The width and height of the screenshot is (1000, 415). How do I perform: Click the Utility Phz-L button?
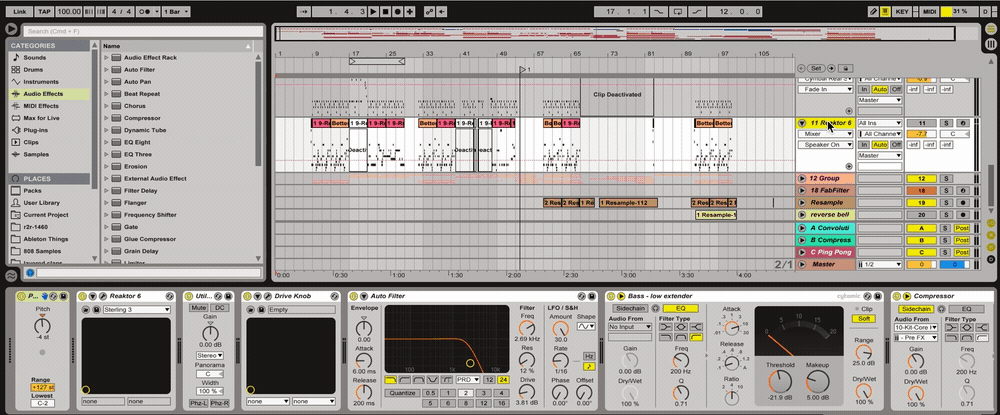click(x=198, y=403)
